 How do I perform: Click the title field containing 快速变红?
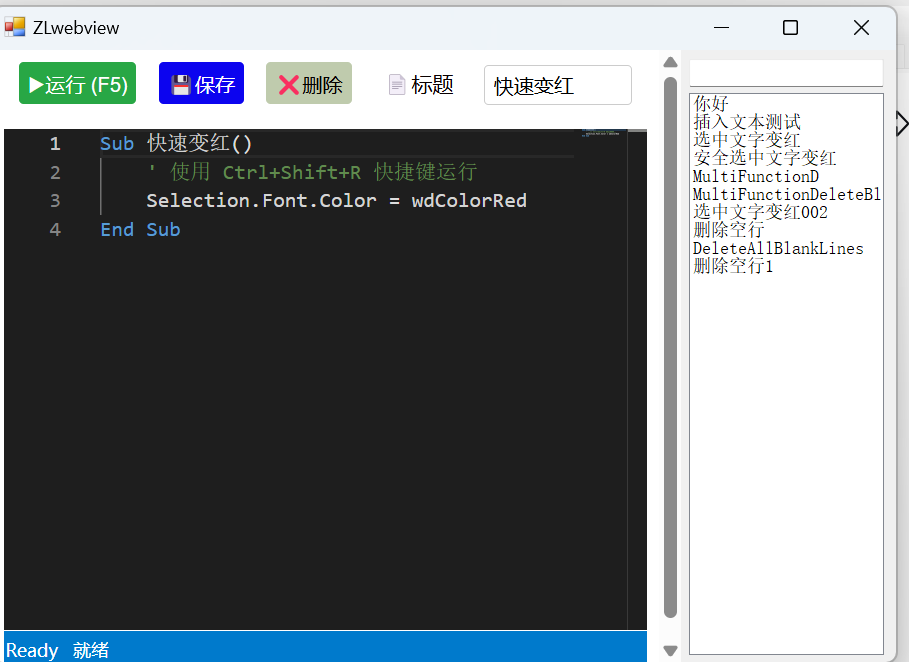point(557,85)
